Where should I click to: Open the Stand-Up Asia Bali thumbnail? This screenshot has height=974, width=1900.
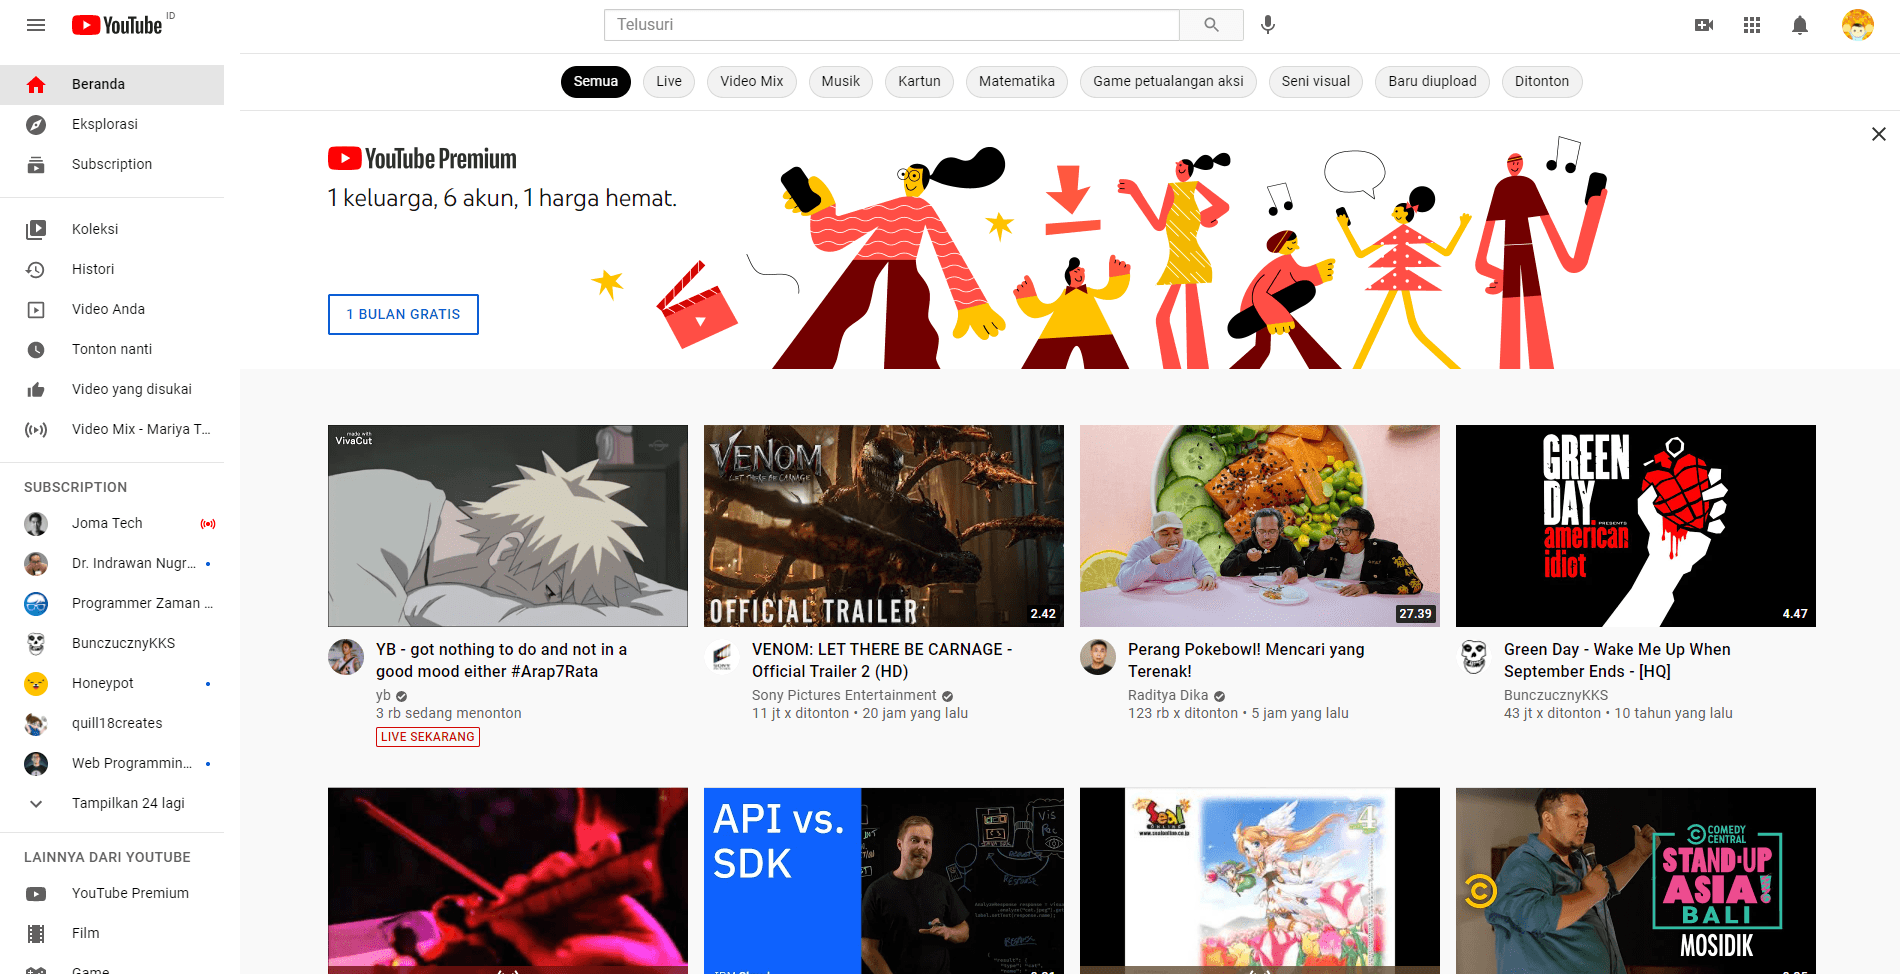pos(1636,881)
